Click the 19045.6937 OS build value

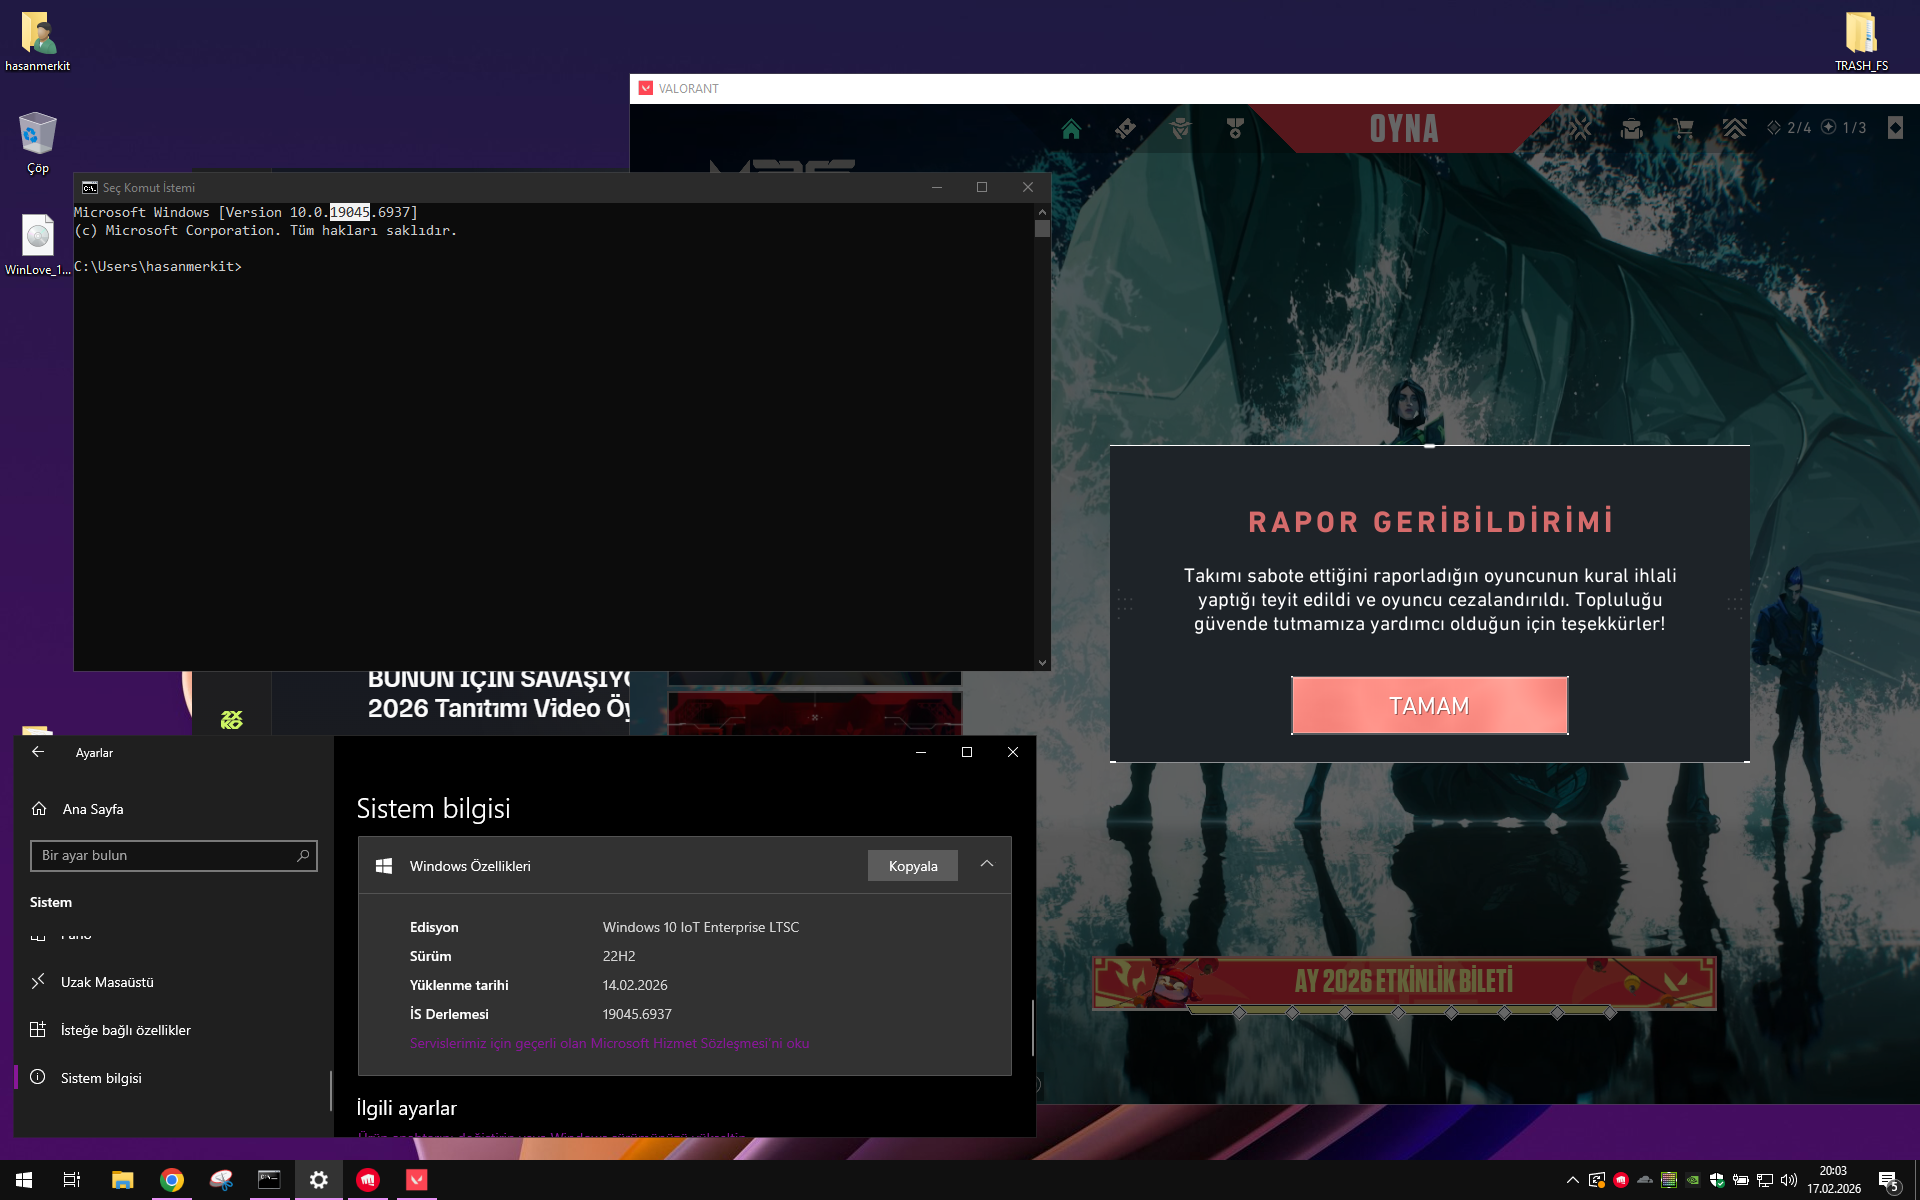tap(637, 1014)
